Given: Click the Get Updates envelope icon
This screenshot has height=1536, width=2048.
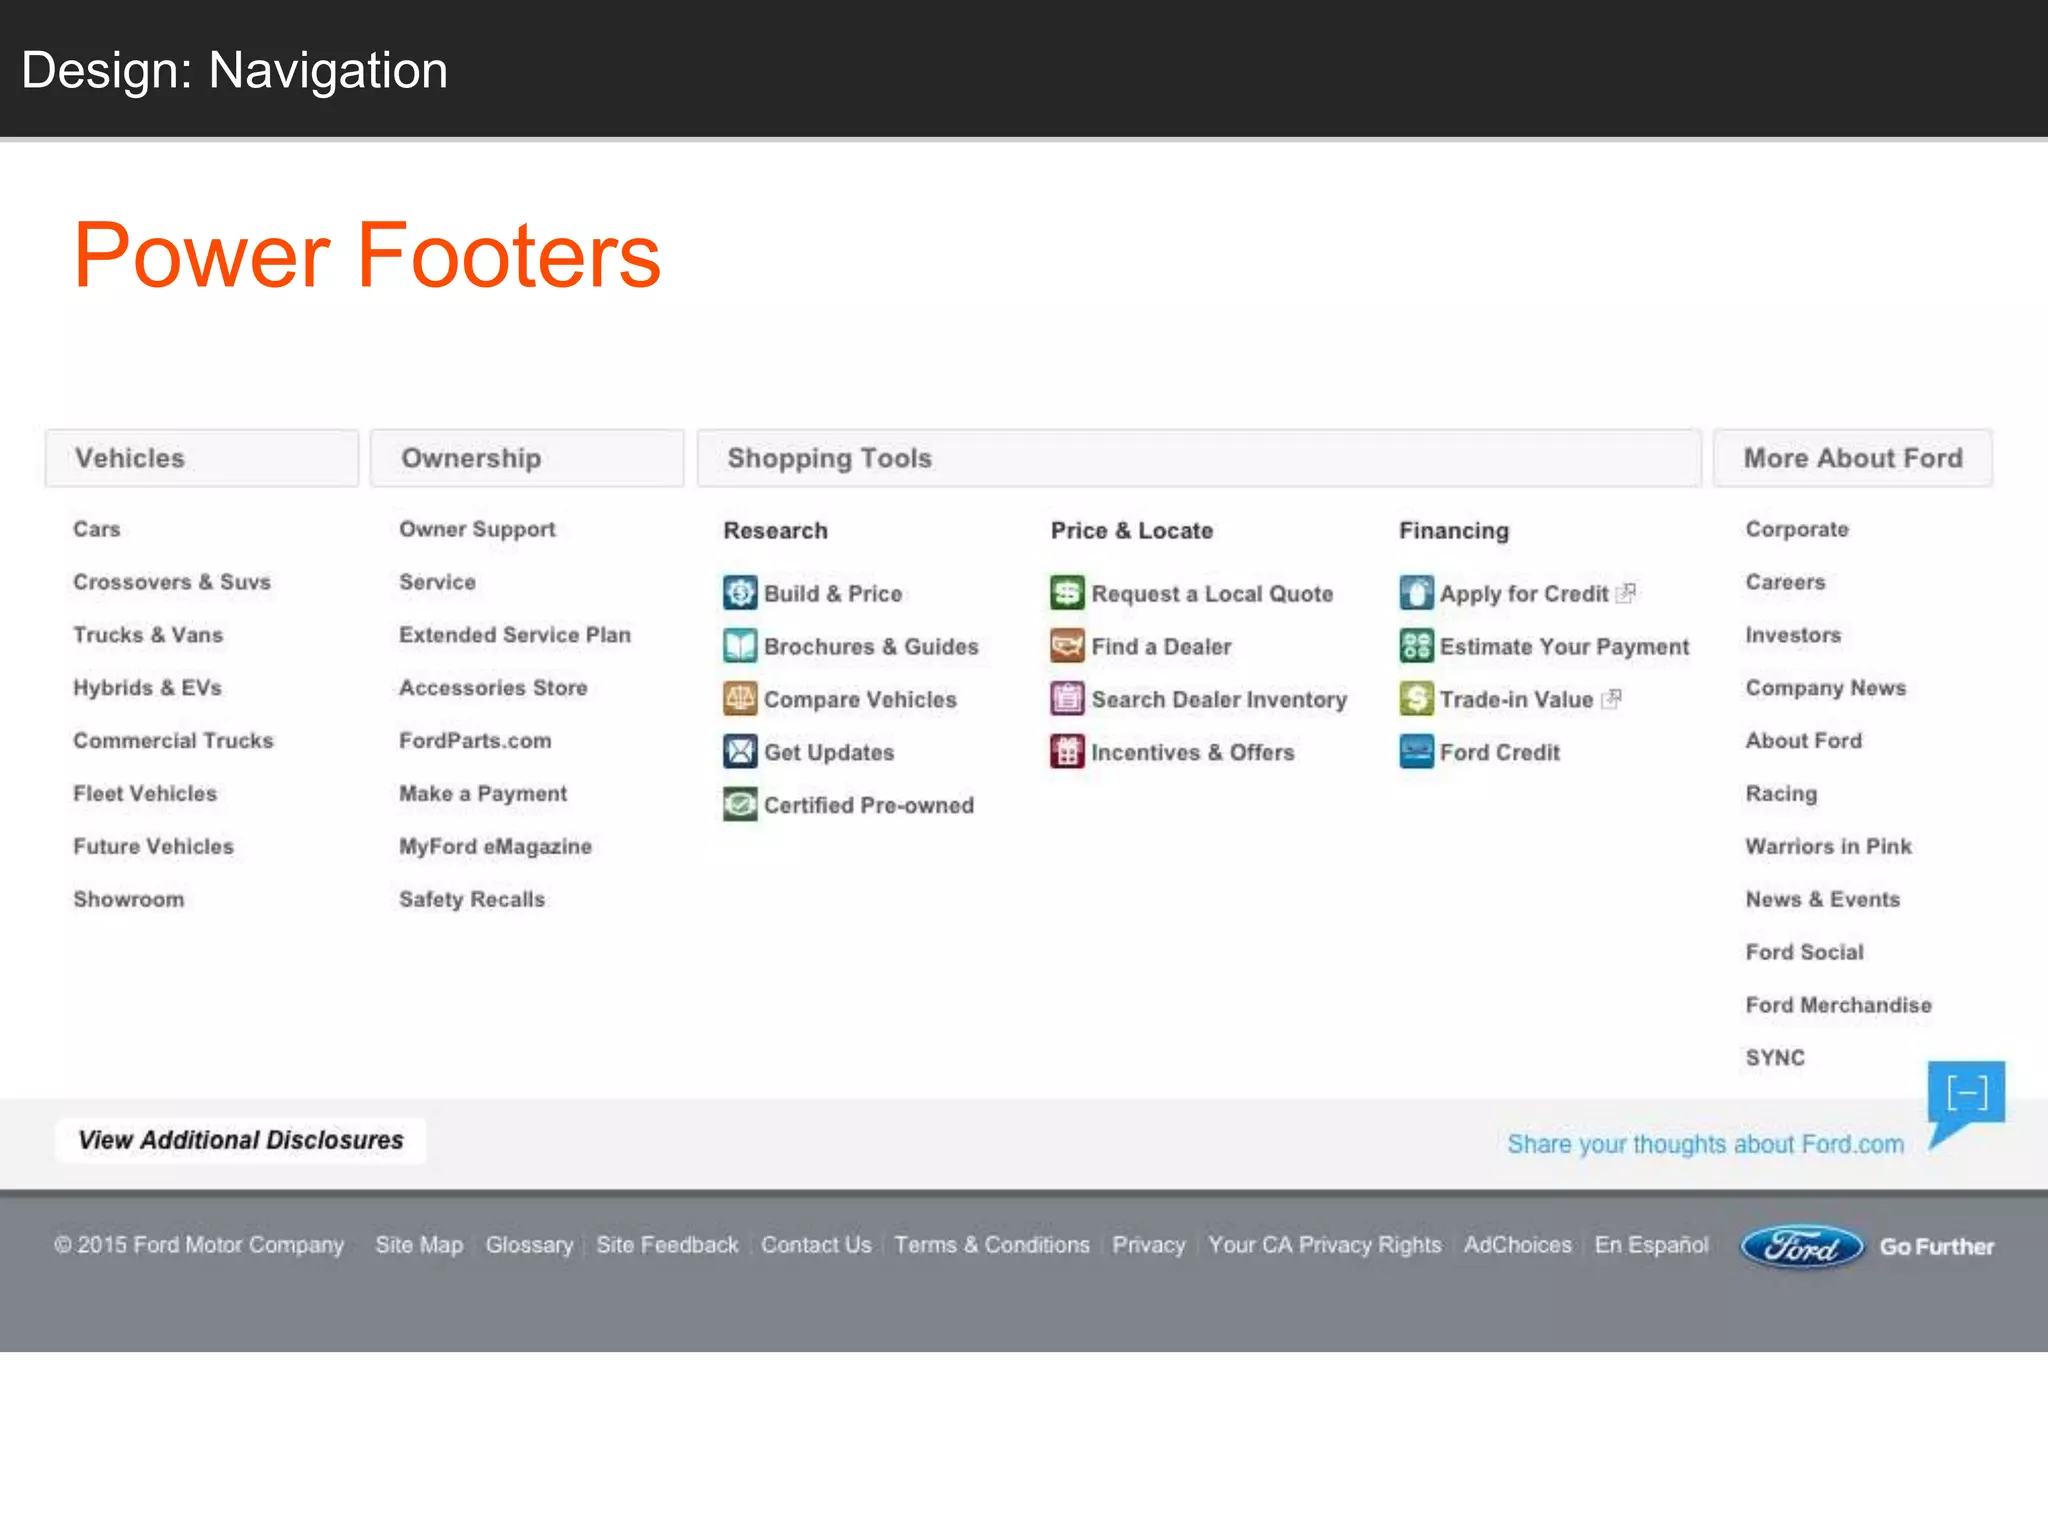Looking at the screenshot, I should [740, 752].
